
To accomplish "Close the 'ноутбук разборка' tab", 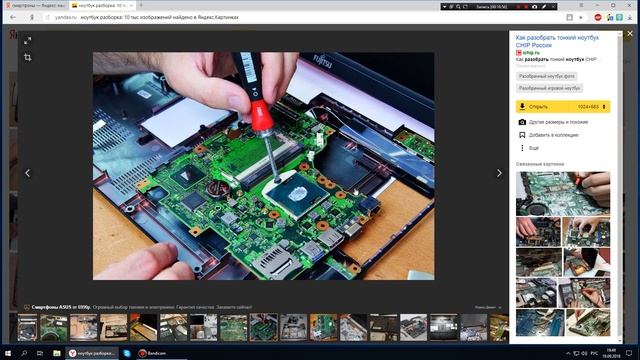I will click(x=131, y=6).
